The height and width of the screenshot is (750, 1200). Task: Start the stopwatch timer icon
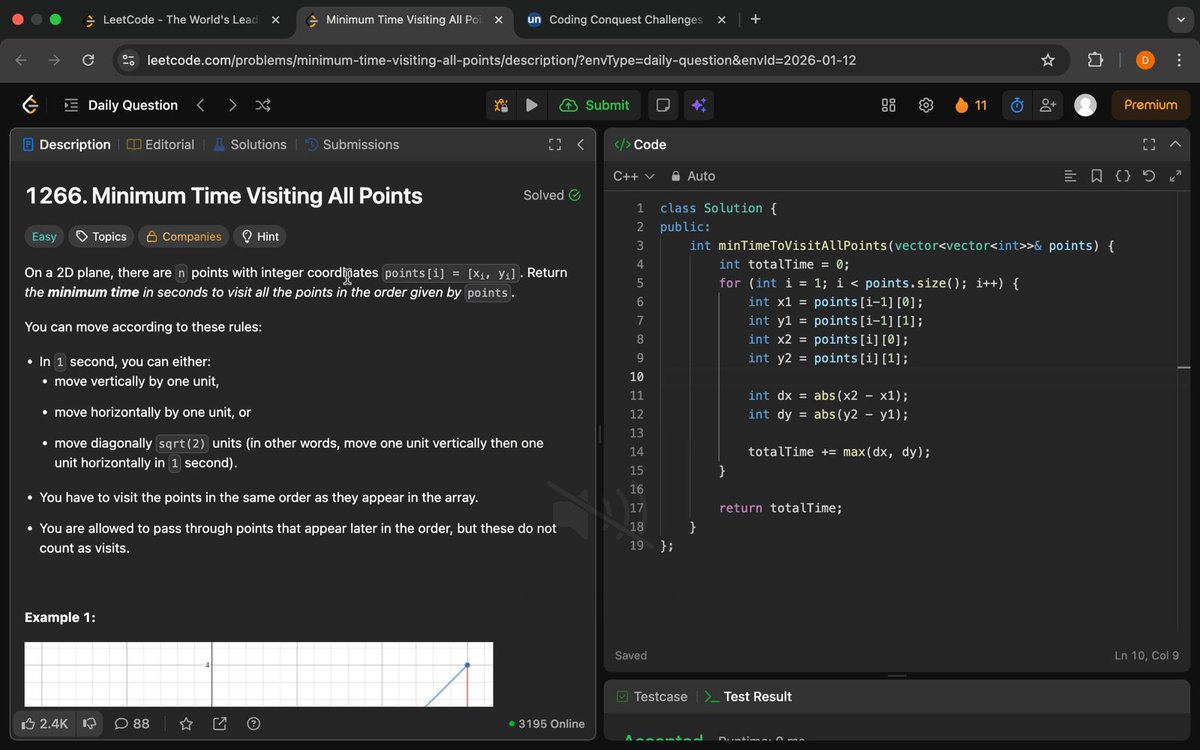[x=1017, y=105]
